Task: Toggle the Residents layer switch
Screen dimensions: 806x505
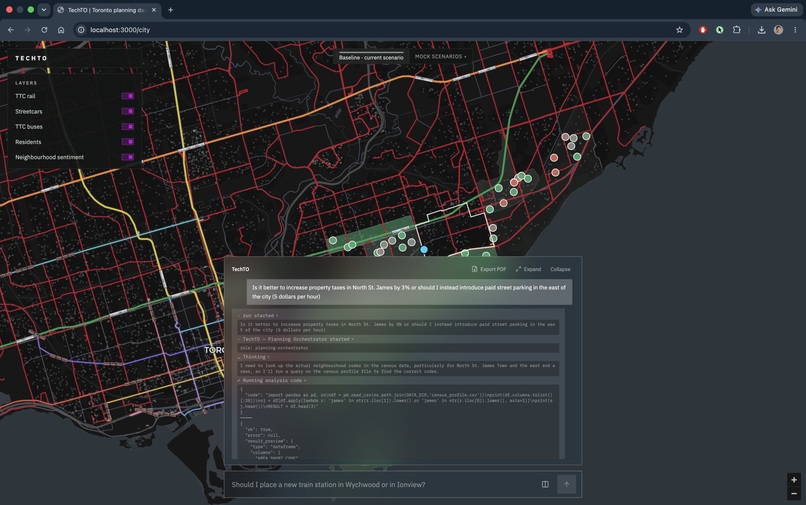Action: coord(127,142)
